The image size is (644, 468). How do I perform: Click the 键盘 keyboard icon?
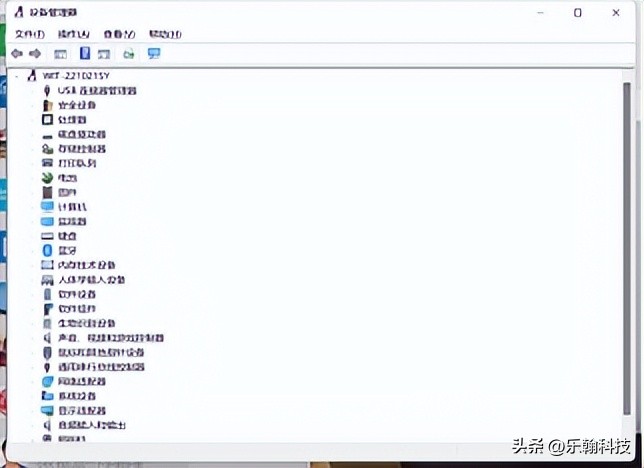pos(48,236)
